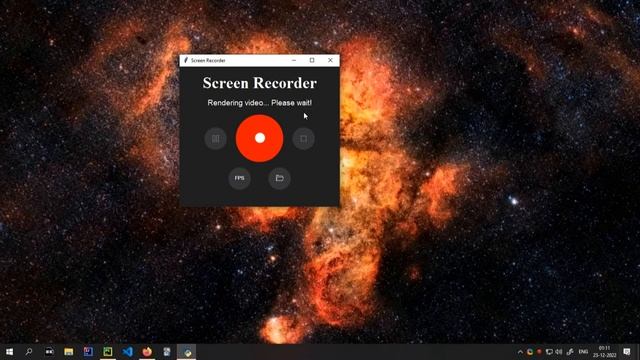Viewport: 640px width, 360px height.
Task: Open taskbar search magnifier
Action: [x=29, y=351]
